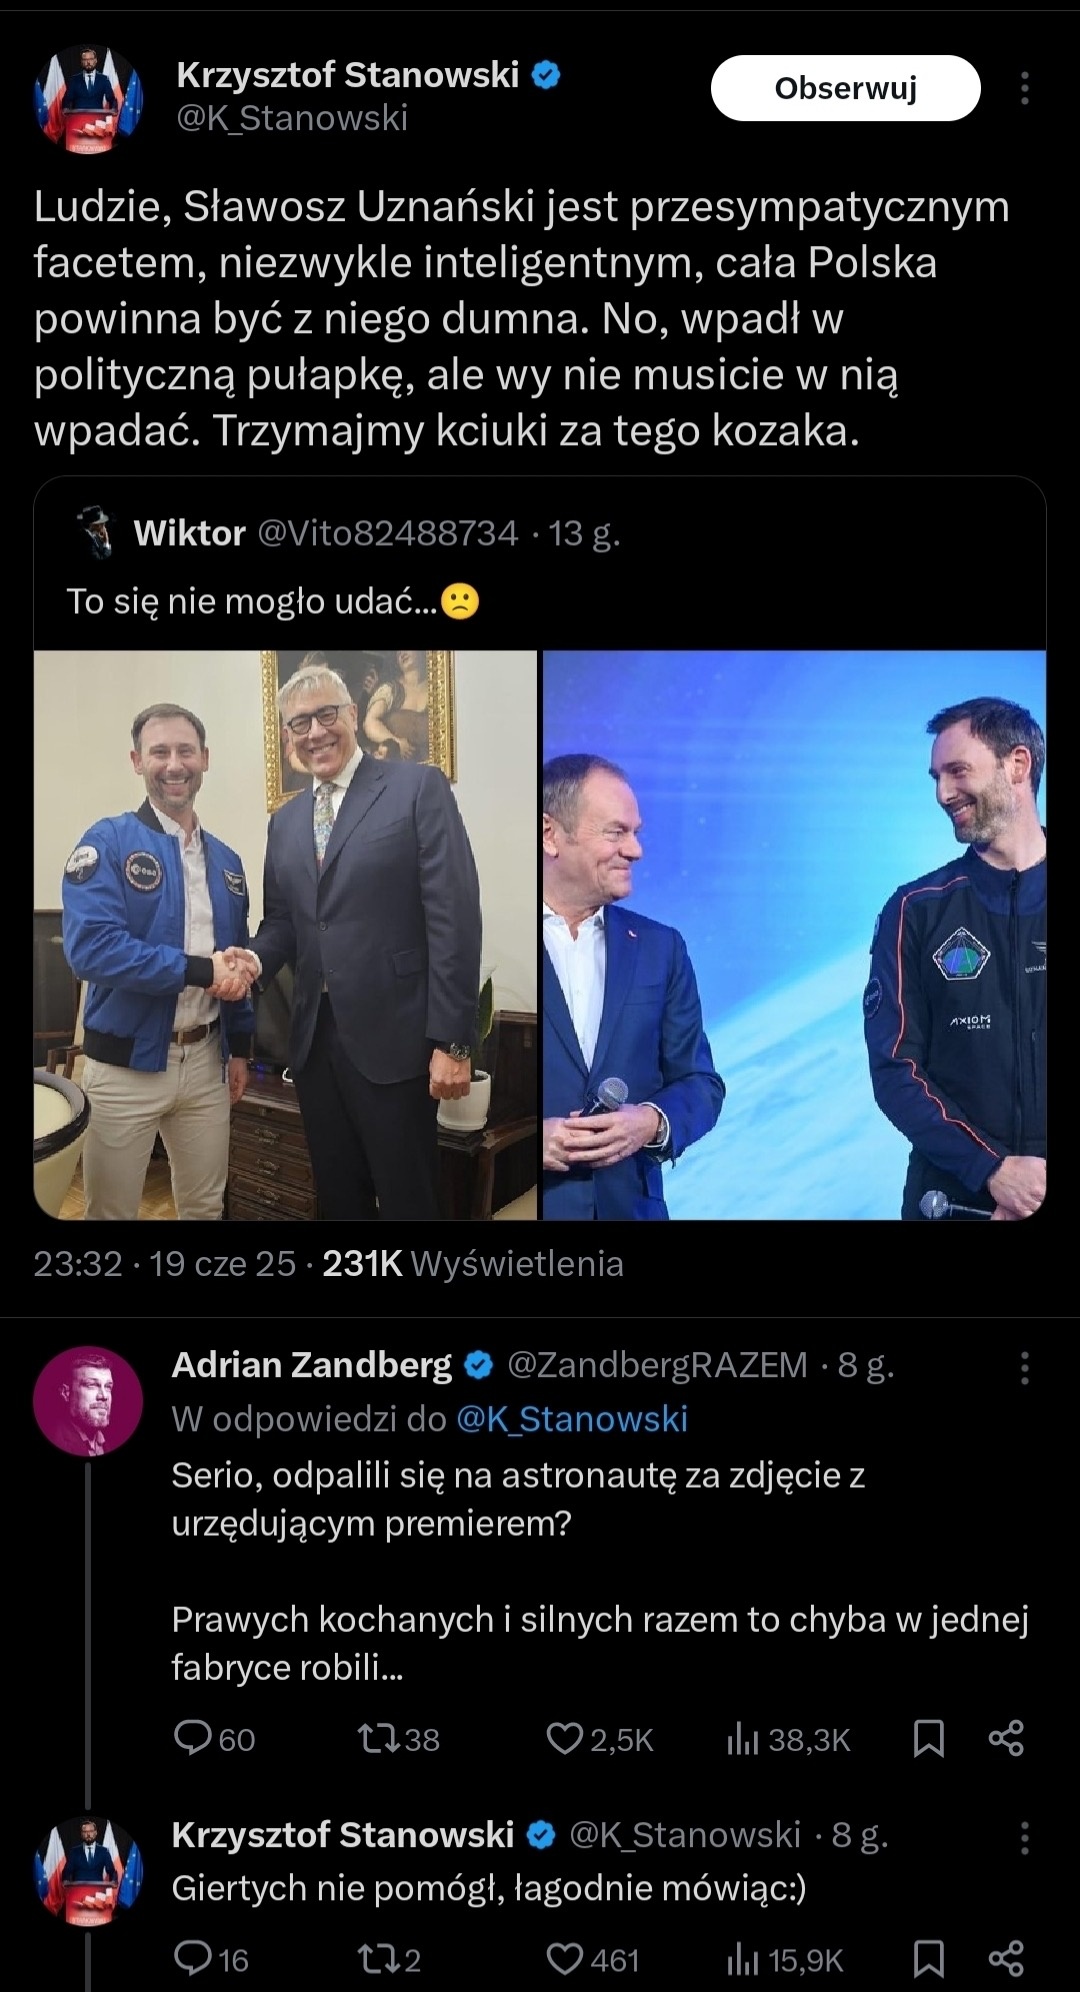This screenshot has width=1080, height=1992.
Task: Open more options on Stanowski's bottom reply
Action: click(1024, 1837)
